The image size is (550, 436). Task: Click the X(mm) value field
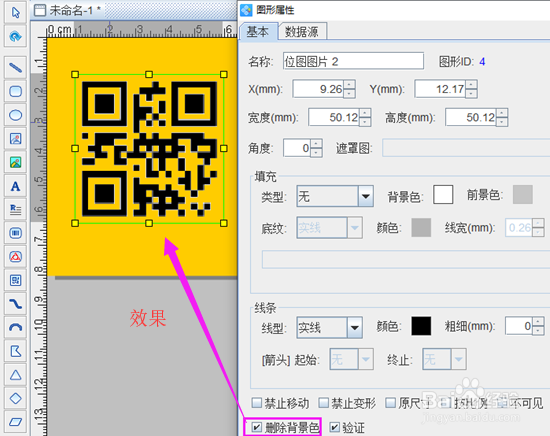click(x=318, y=89)
